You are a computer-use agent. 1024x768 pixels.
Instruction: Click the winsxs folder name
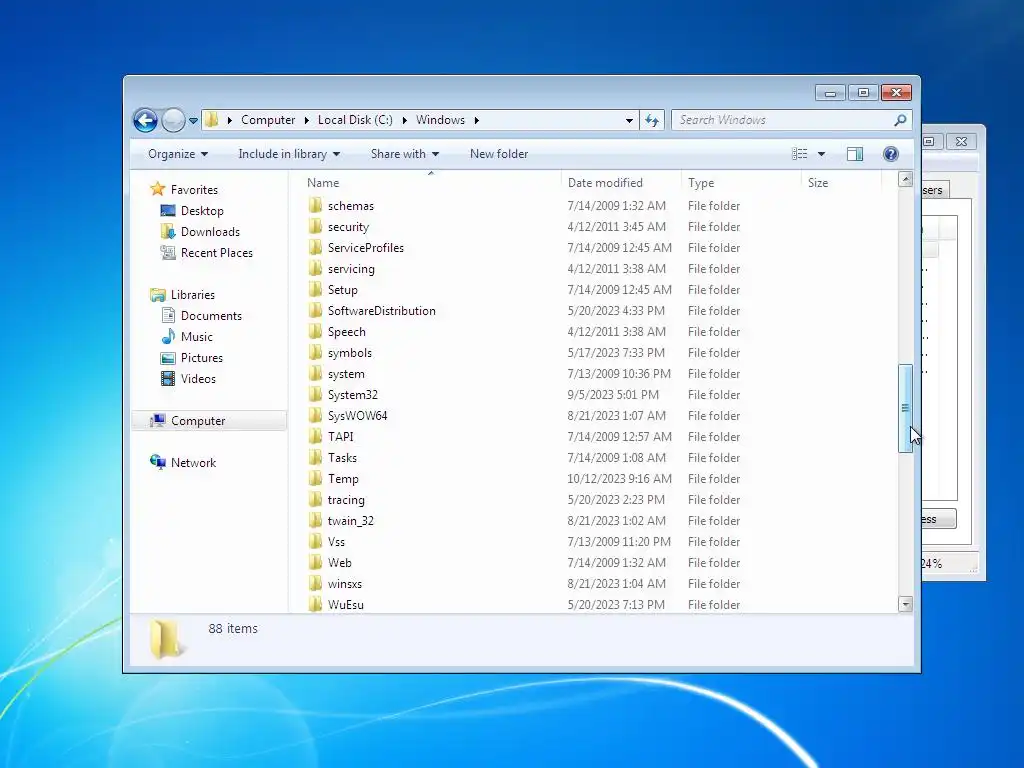tap(345, 584)
